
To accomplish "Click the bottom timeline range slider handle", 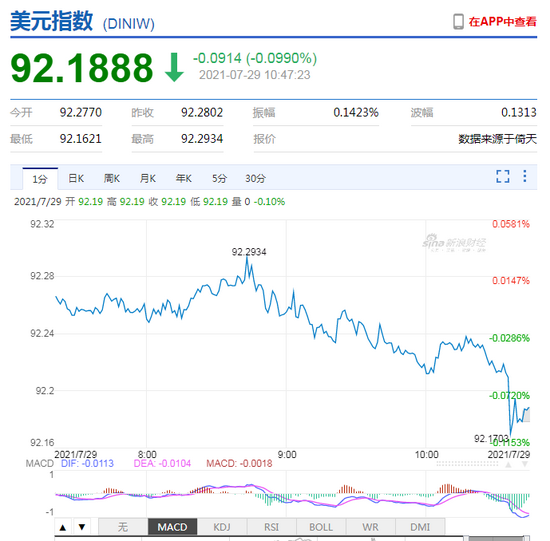I will tap(466, 538).
